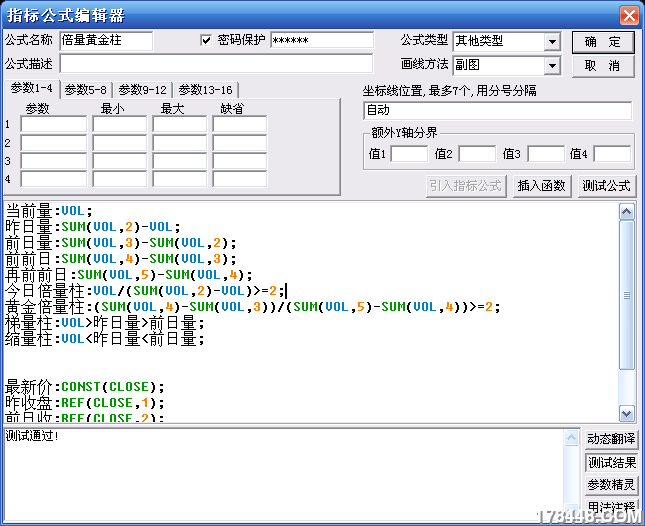Switch to the 参数13-16 tab

click(205, 90)
